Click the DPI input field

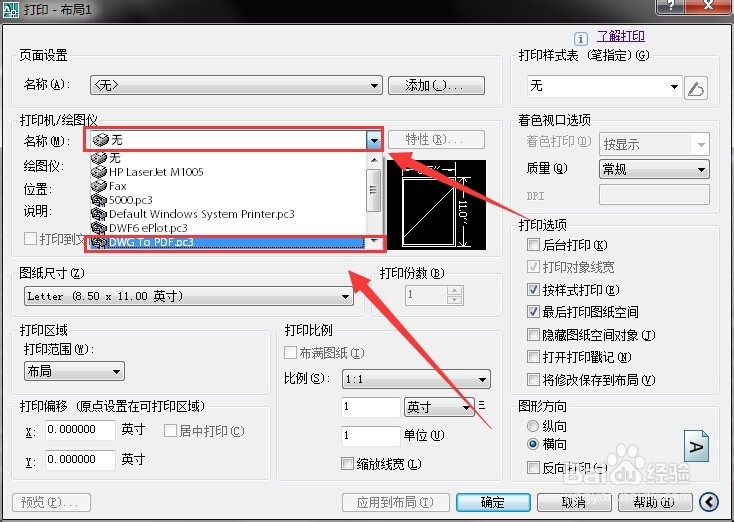pyautogui.click(x=654, y=194)
